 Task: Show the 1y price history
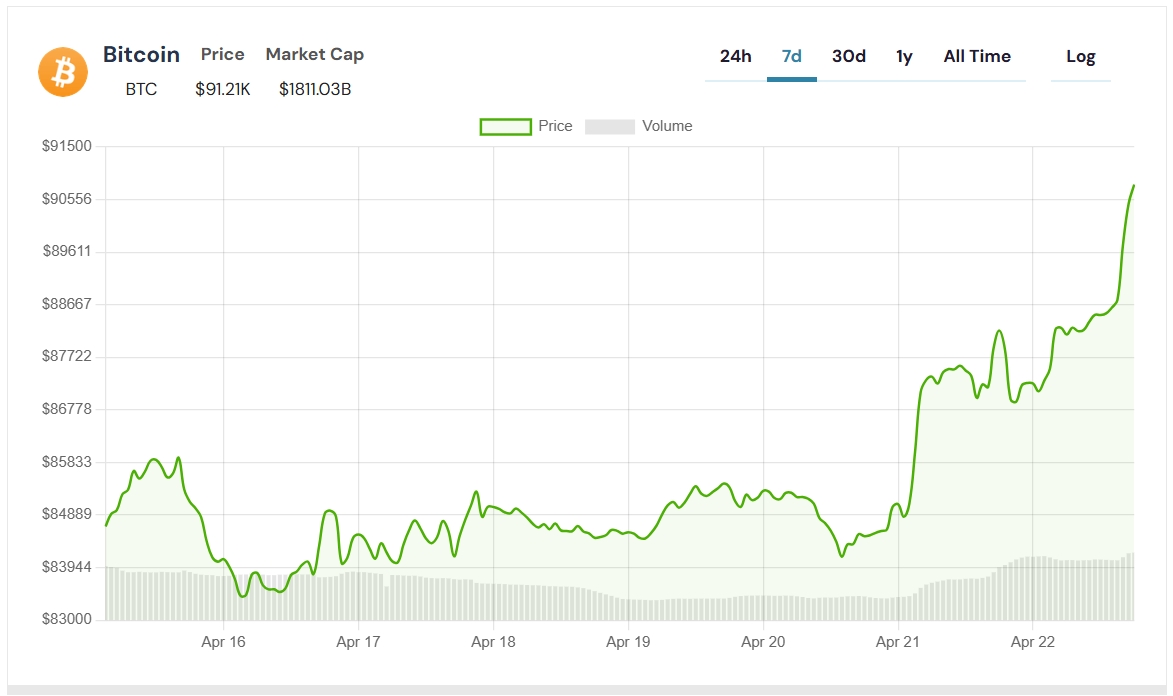904,57
